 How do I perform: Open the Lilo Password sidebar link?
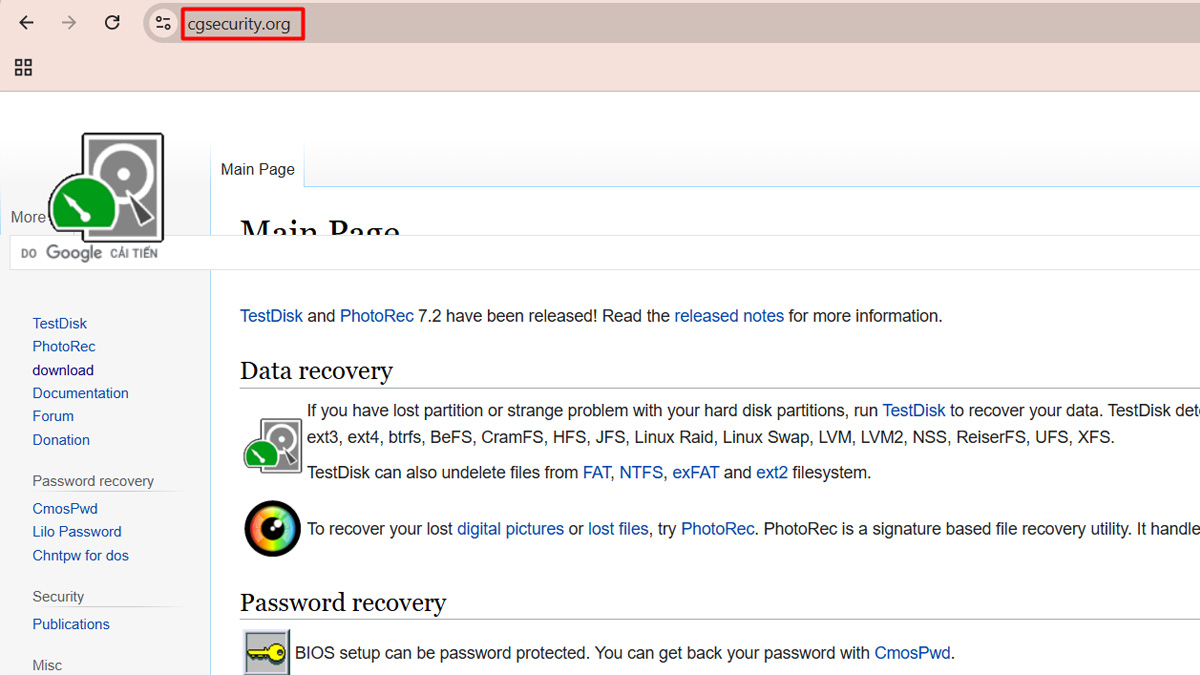77,532
